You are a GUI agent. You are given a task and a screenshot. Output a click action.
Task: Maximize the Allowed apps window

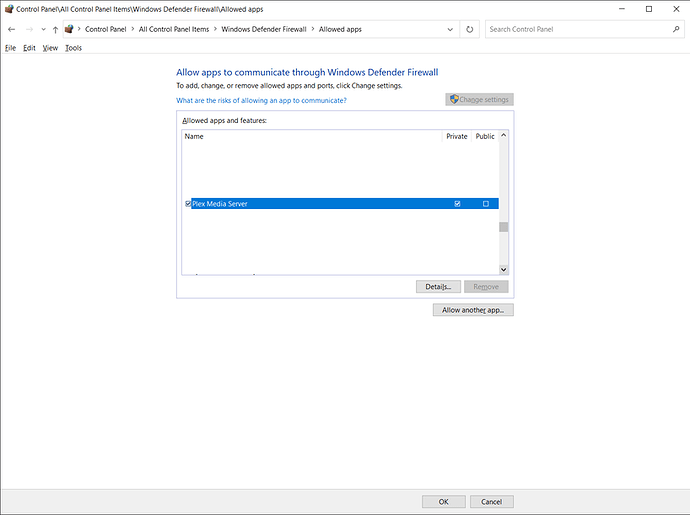649,9
